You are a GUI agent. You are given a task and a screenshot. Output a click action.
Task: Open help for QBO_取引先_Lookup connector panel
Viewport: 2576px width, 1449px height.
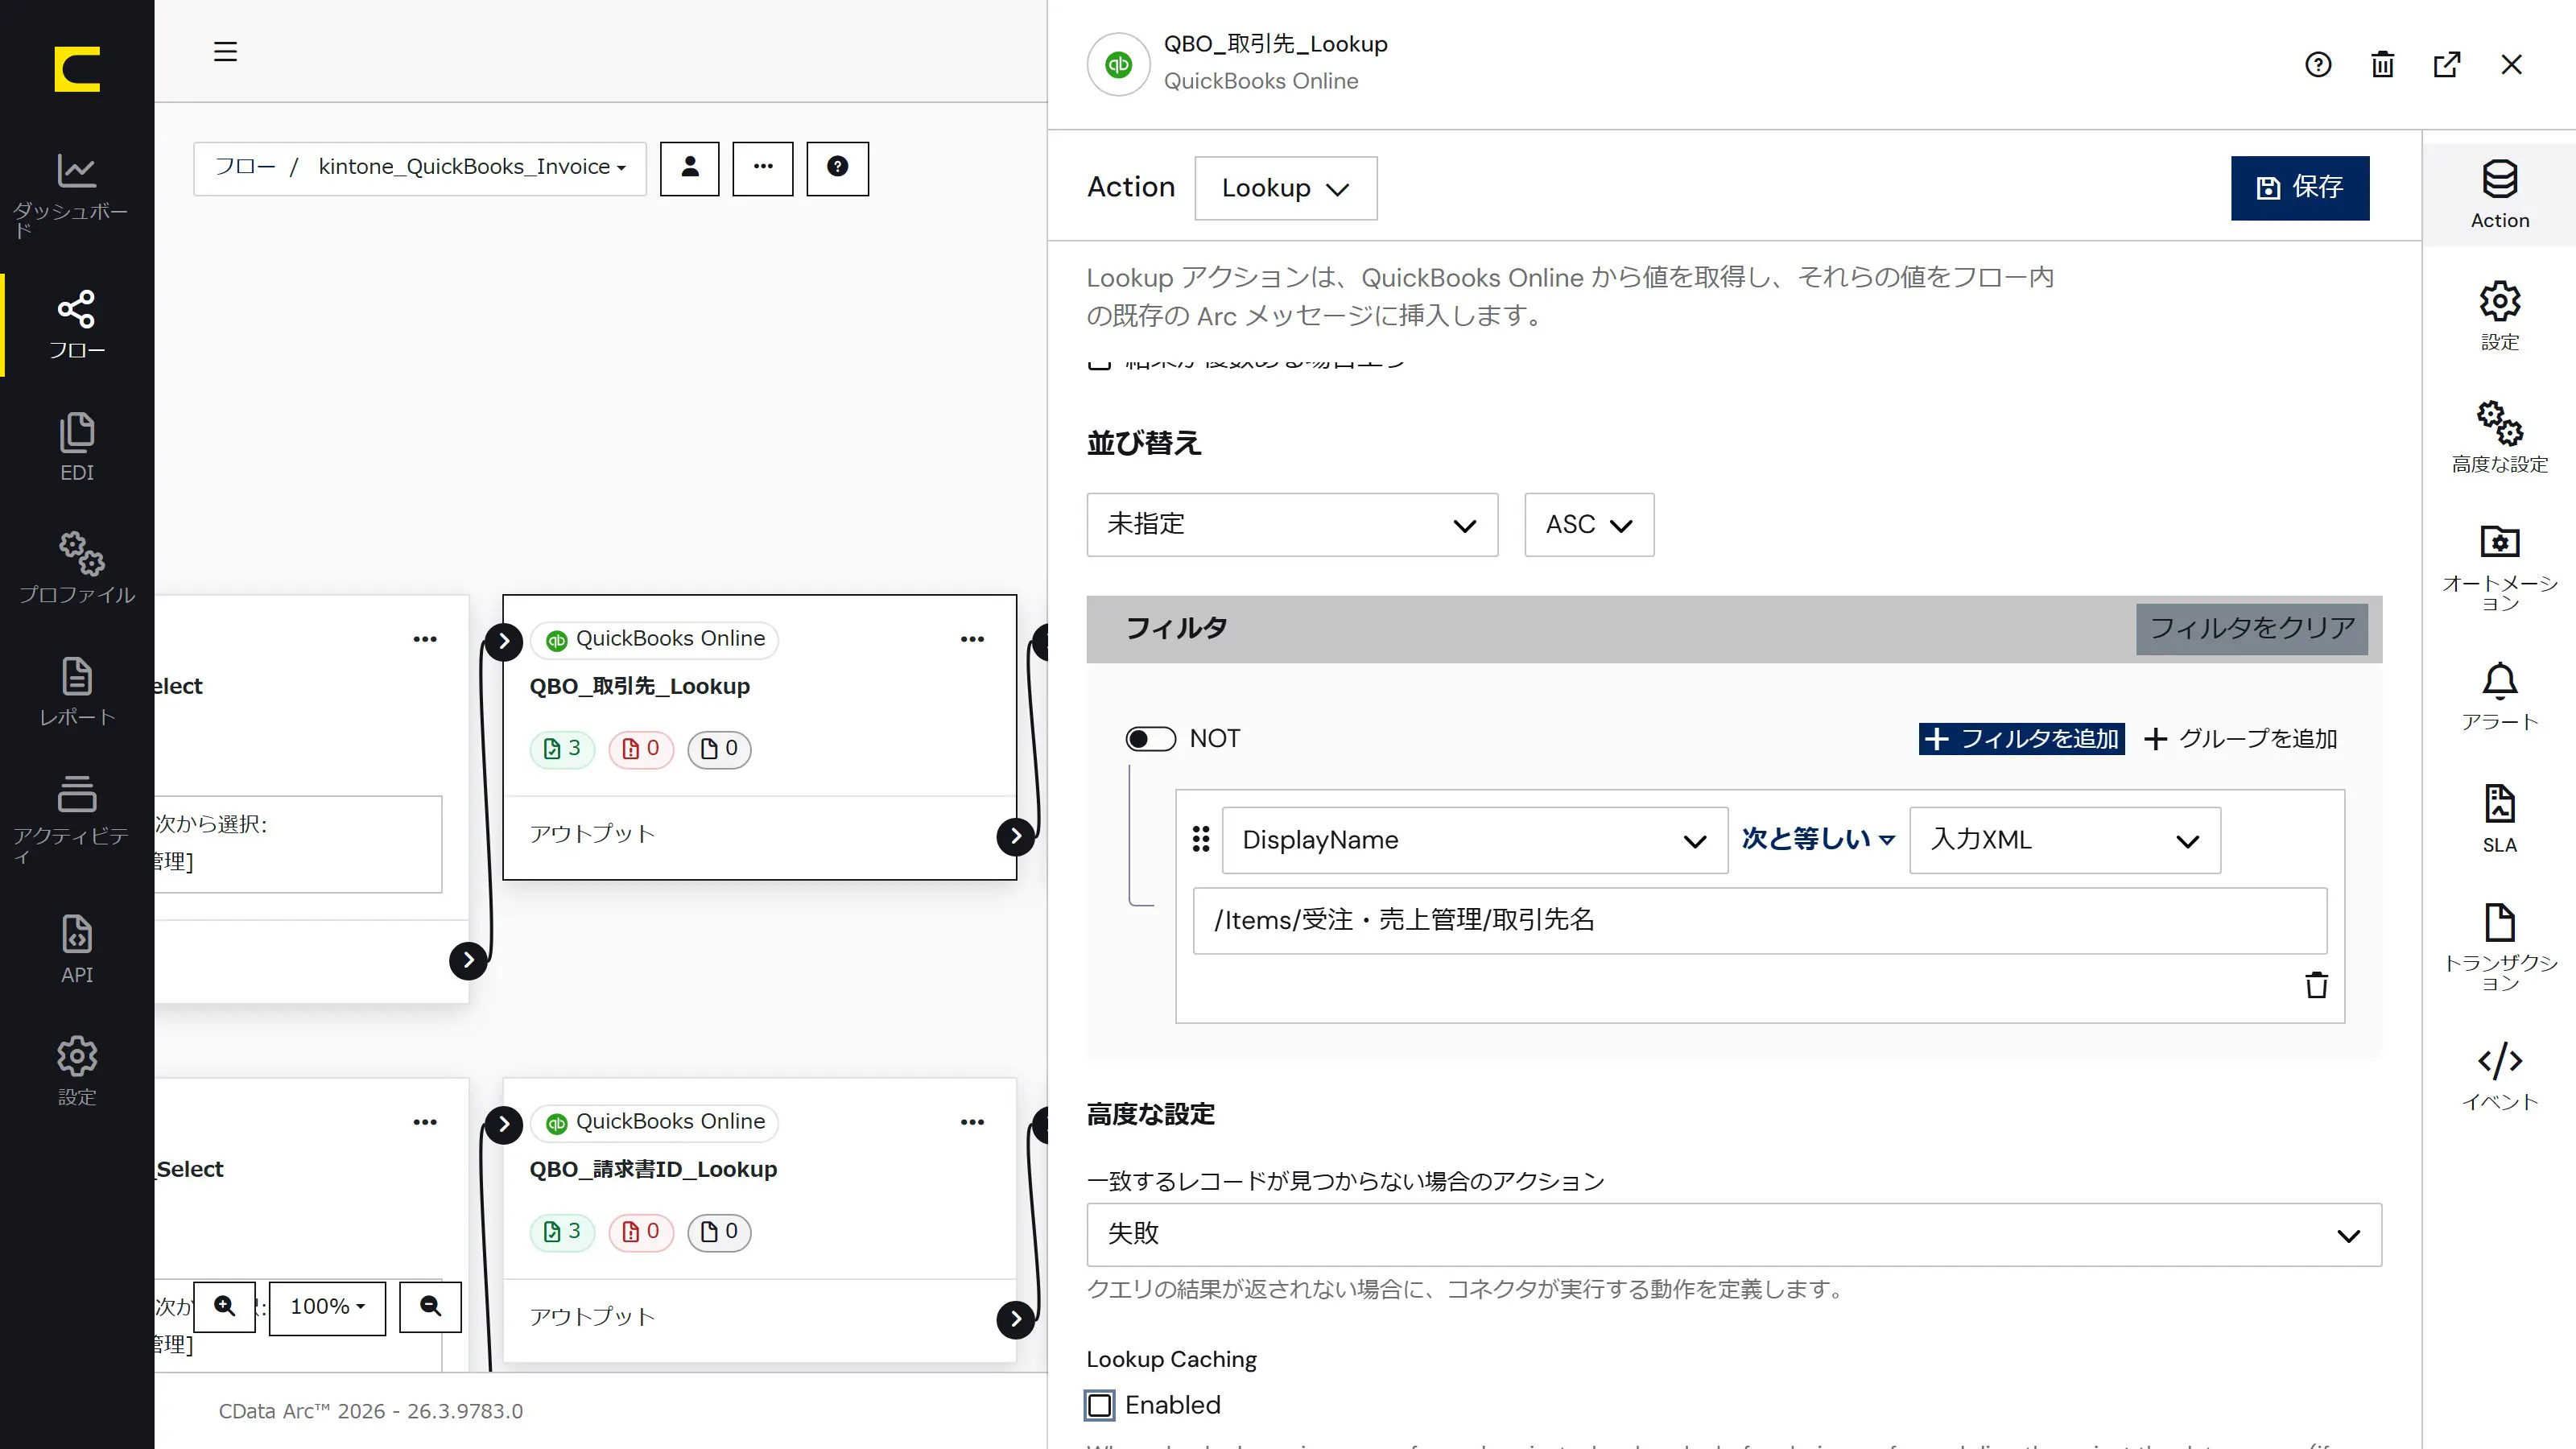2318,65
